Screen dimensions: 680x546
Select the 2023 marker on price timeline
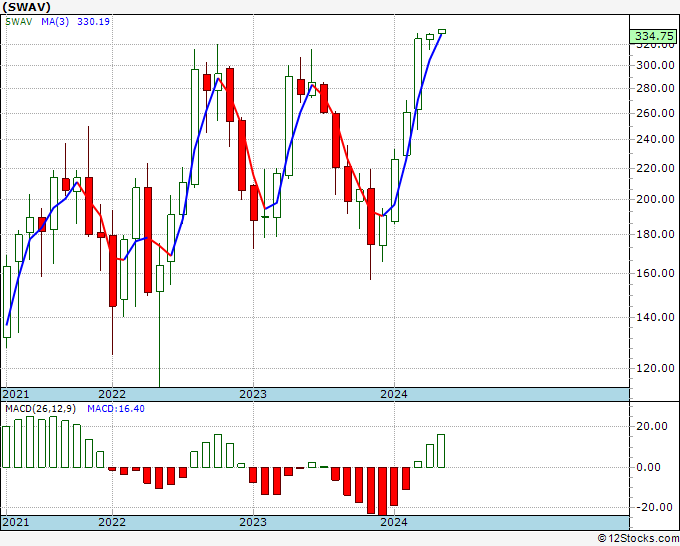[x=253, y=394]
